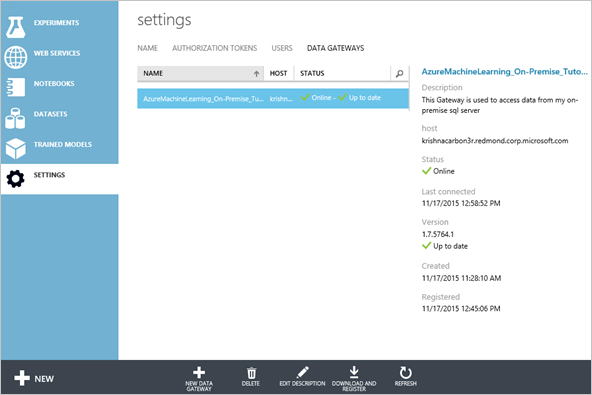Open Experiments flask icon in sidebar
Viewport: 592px width, 395px height.
coord(15,26)
